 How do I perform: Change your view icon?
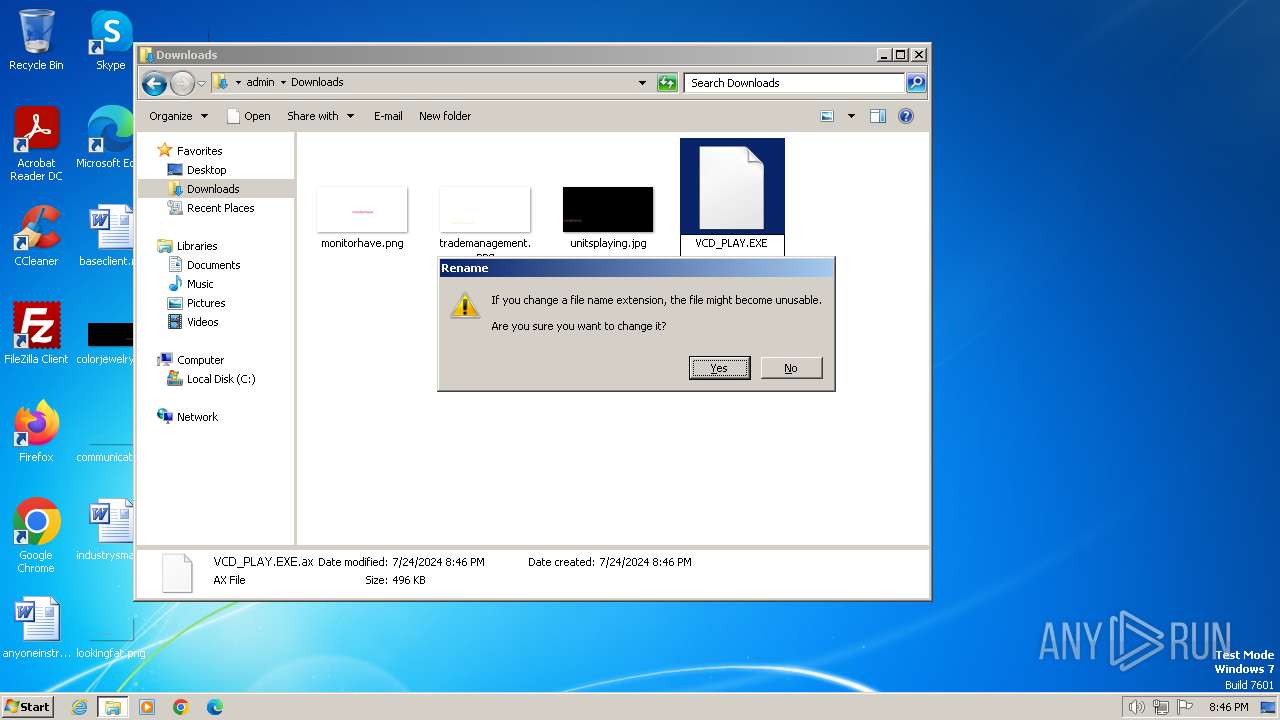tap(827, 116)
